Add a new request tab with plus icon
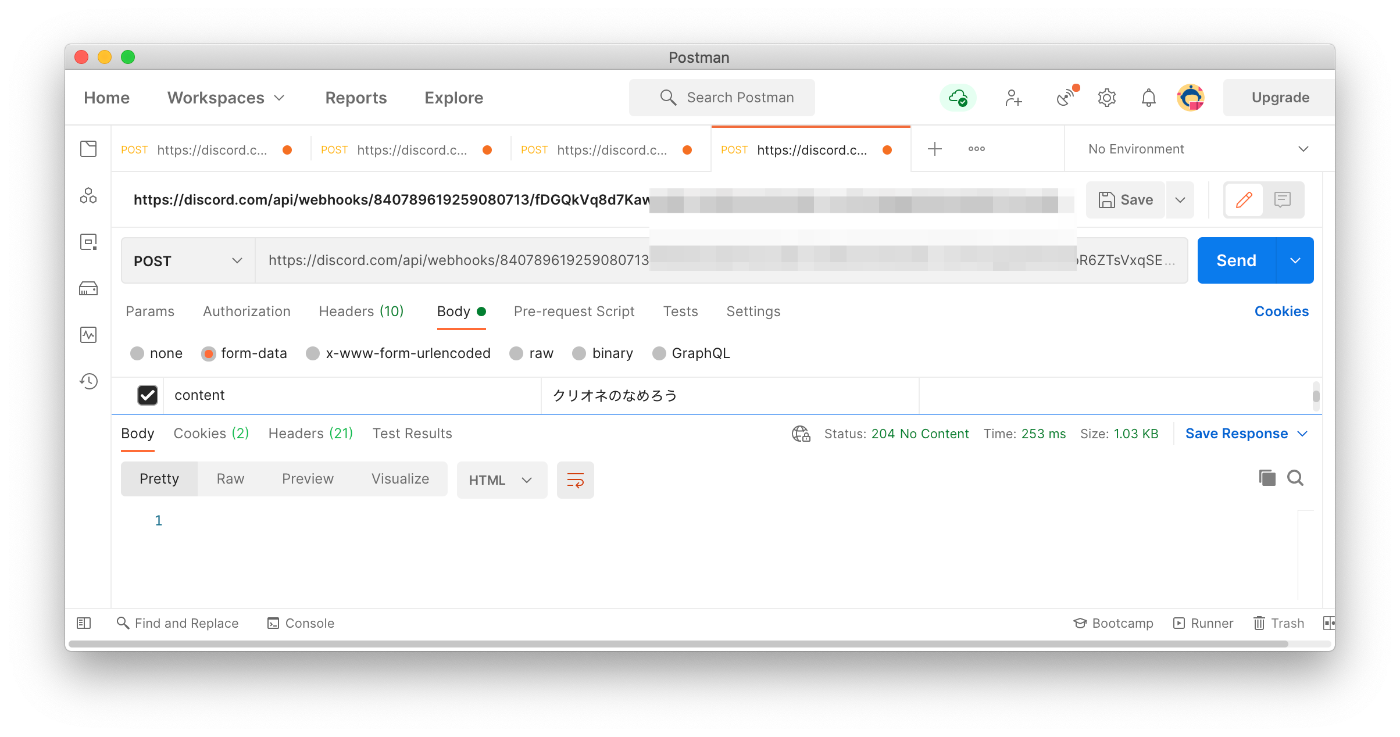 935,149
